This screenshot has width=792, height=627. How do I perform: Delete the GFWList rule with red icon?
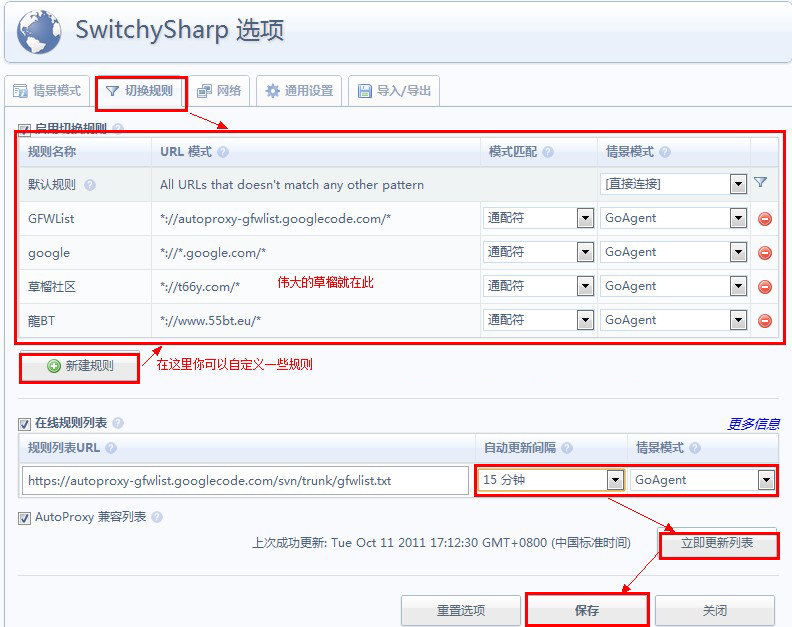click(765, 219)
